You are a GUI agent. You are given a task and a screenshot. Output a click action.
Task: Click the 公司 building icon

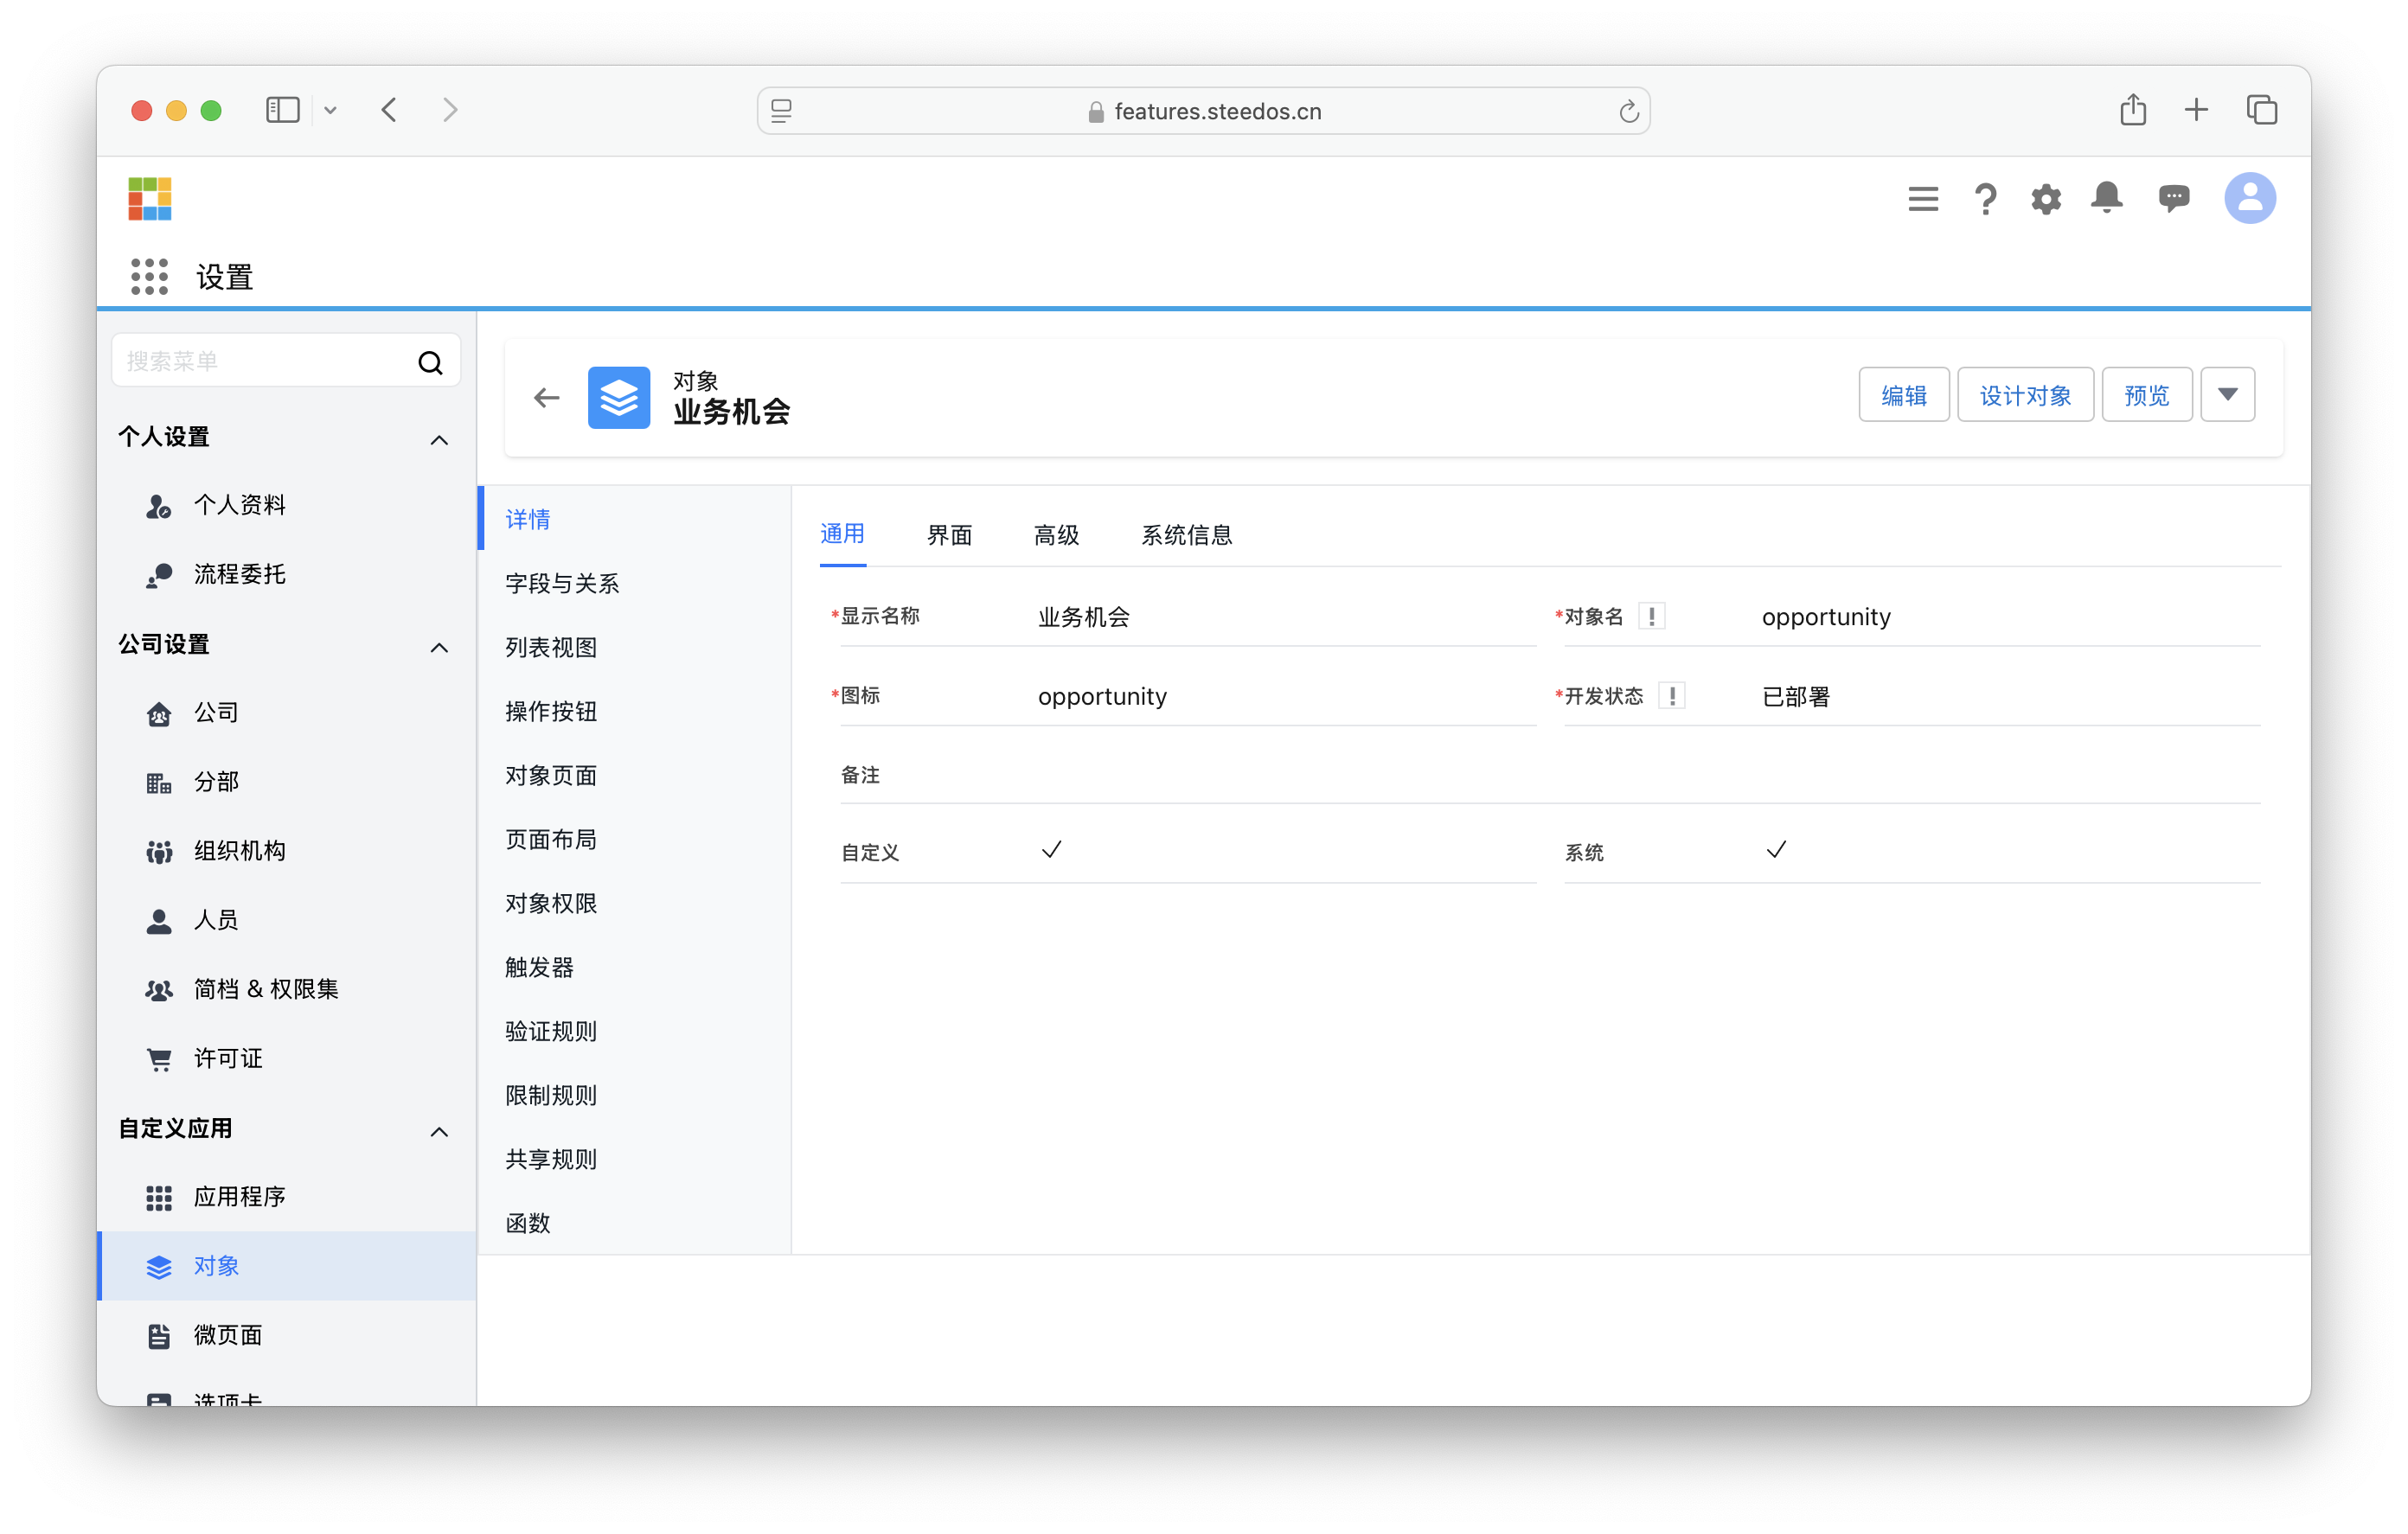159,713
